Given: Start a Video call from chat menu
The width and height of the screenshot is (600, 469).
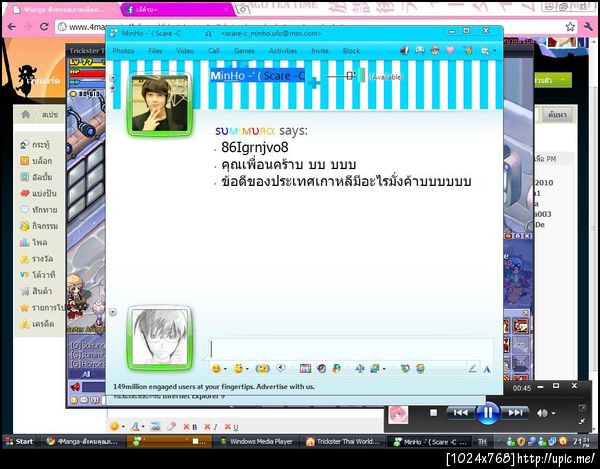Looking at the screenshot, I should click(x=185, y=51).
